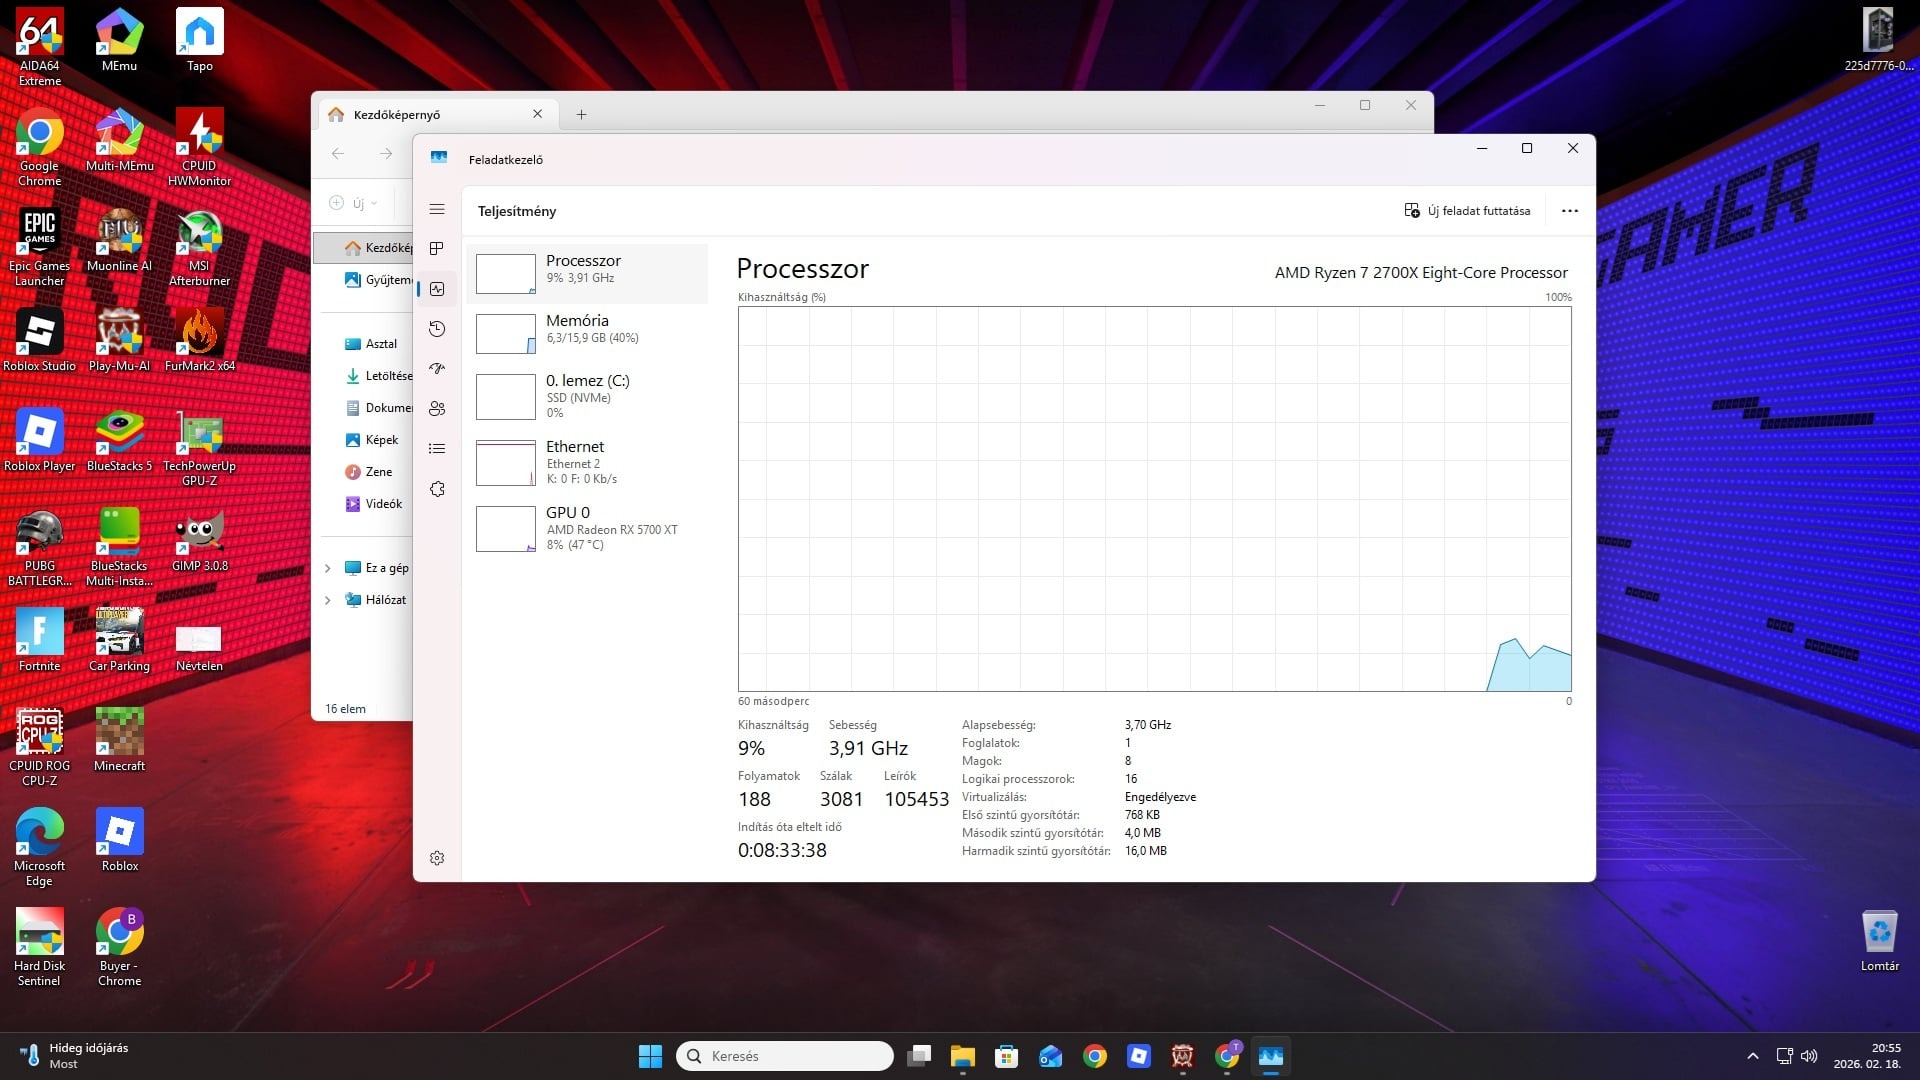Select the GPU 0 performance item

click(587, 528)
